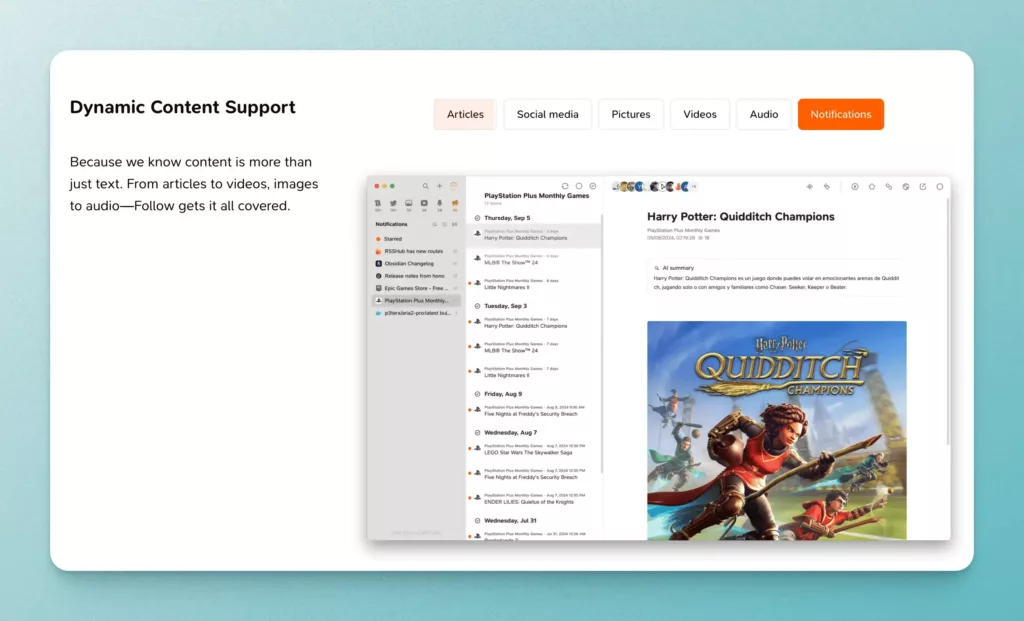Open Release notes from hono feed
The height and width of the screenshot is (621, 1024).
(x=416, y=276)
